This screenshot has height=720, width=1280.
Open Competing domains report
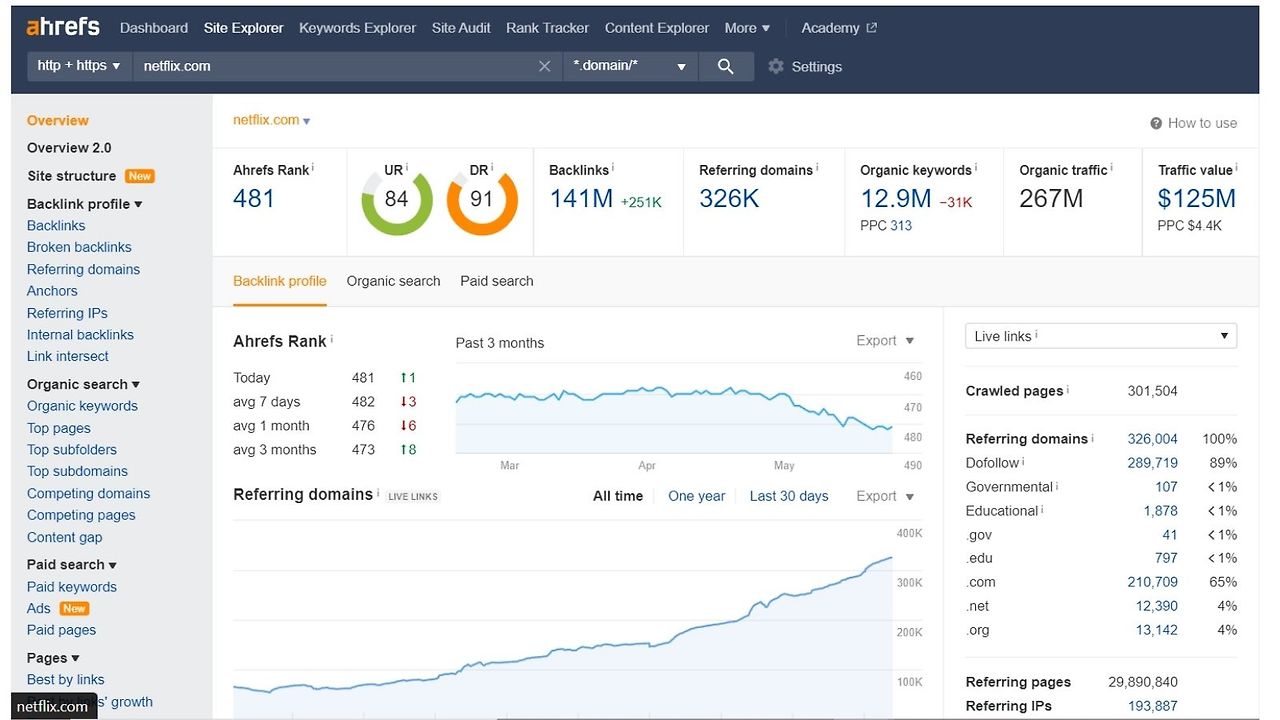88,493
